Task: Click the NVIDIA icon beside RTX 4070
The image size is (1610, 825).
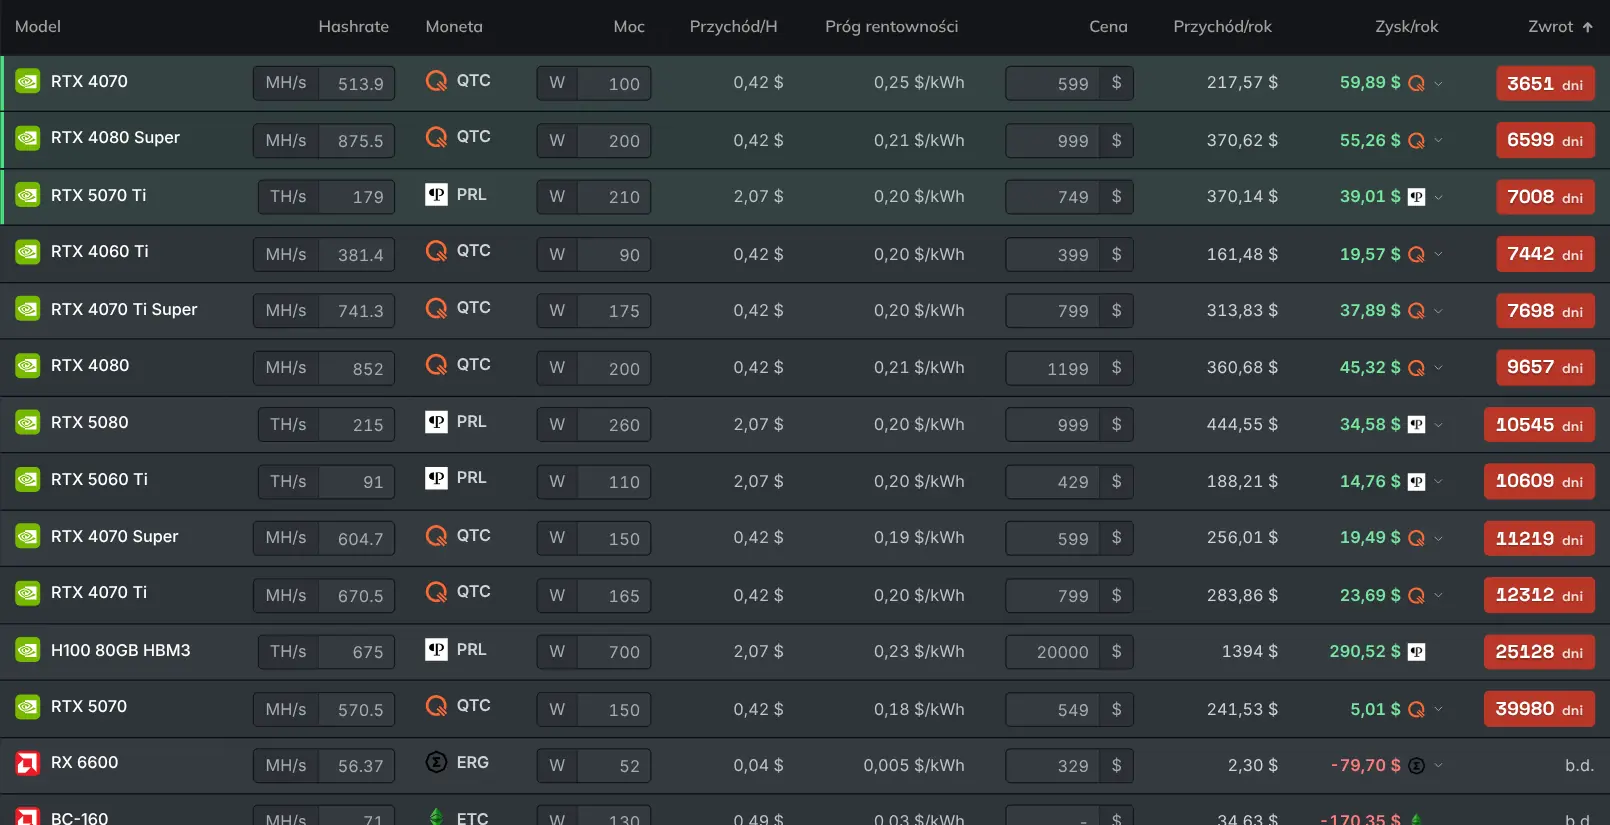Action: point(27,81)
